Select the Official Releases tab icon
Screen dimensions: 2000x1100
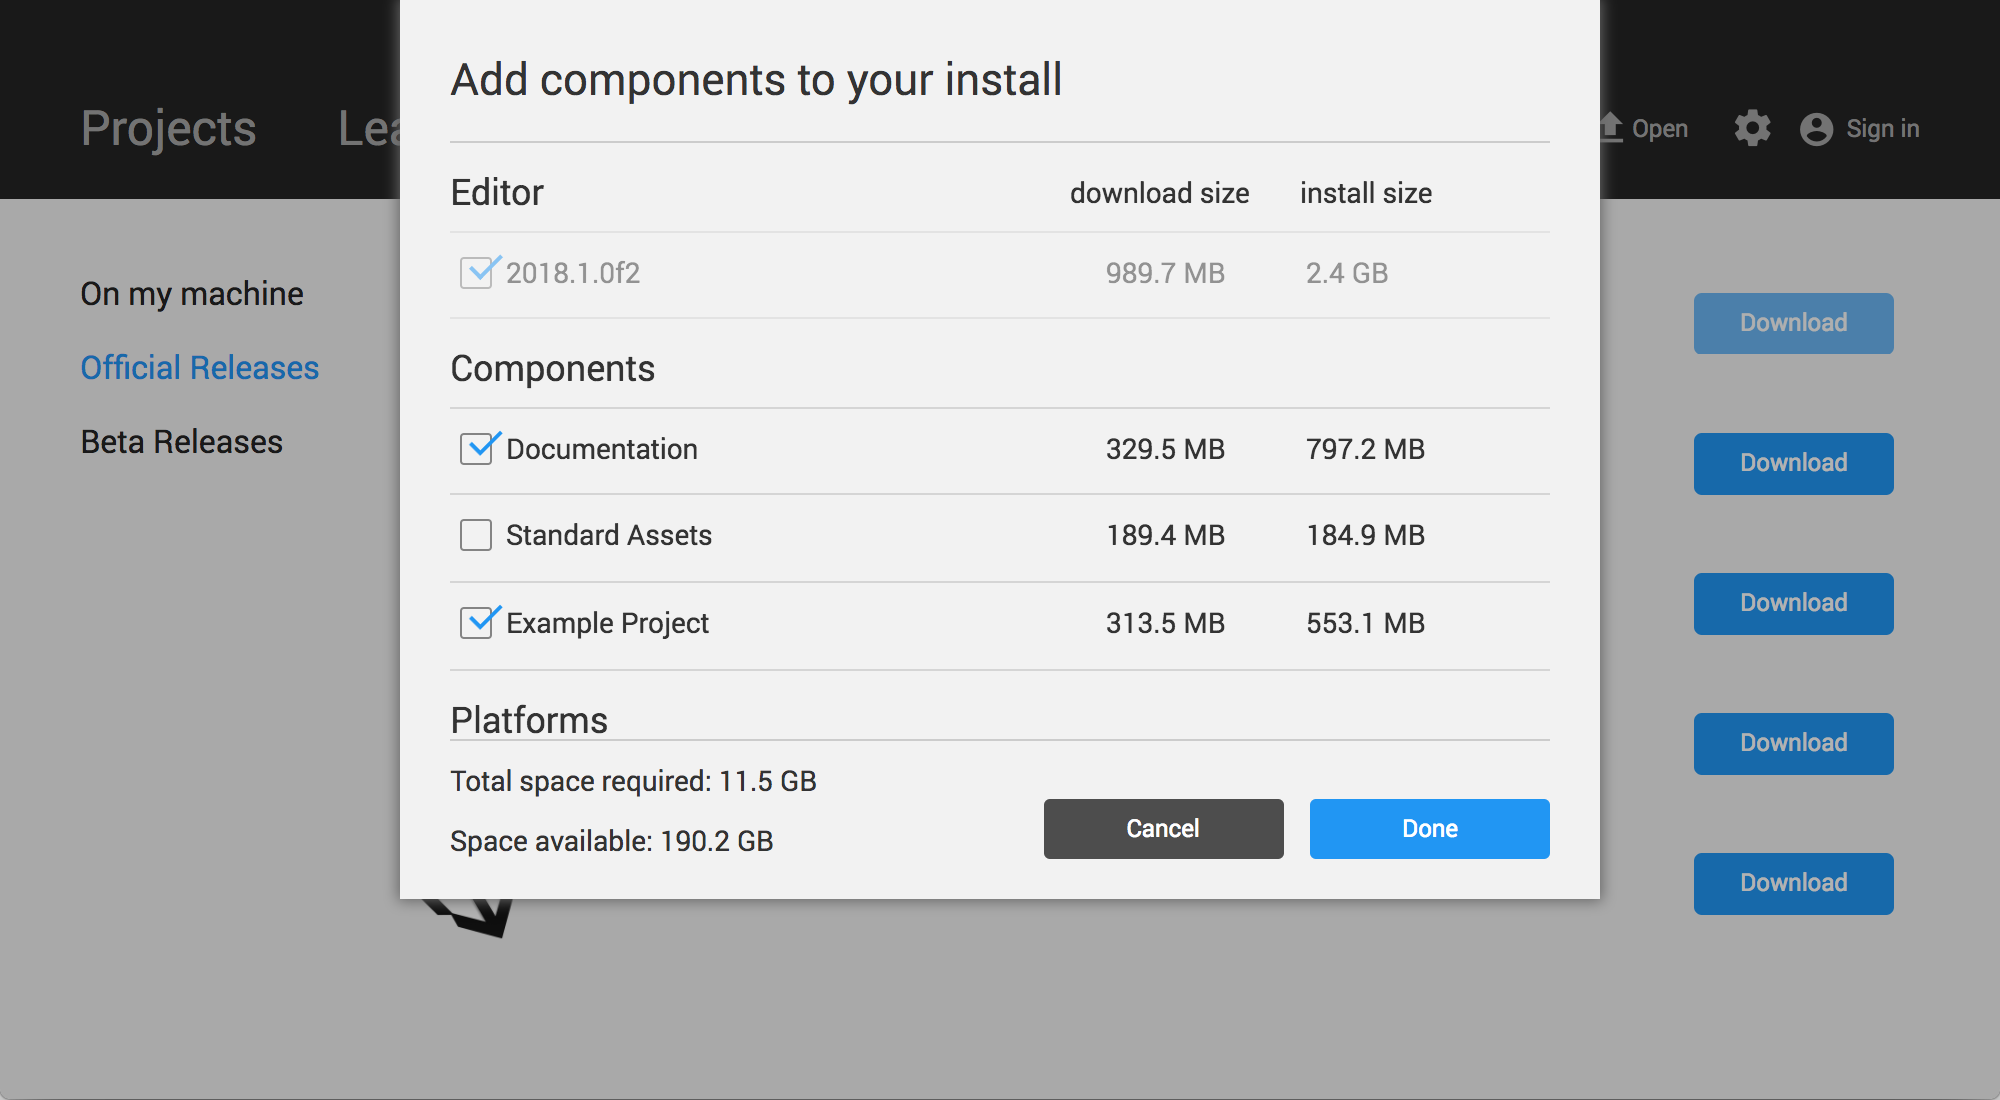200,367
